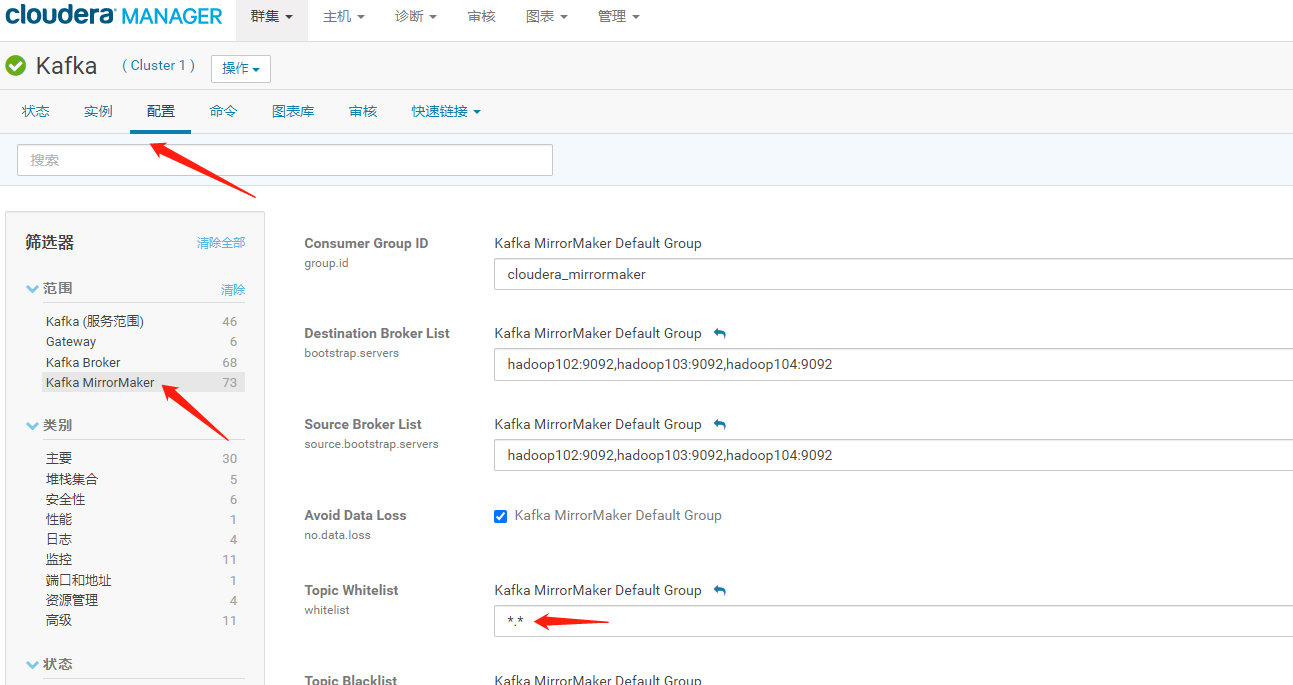
Task: Toggle Avoid Data Loss checkbox
Action: tap(501, 516)
